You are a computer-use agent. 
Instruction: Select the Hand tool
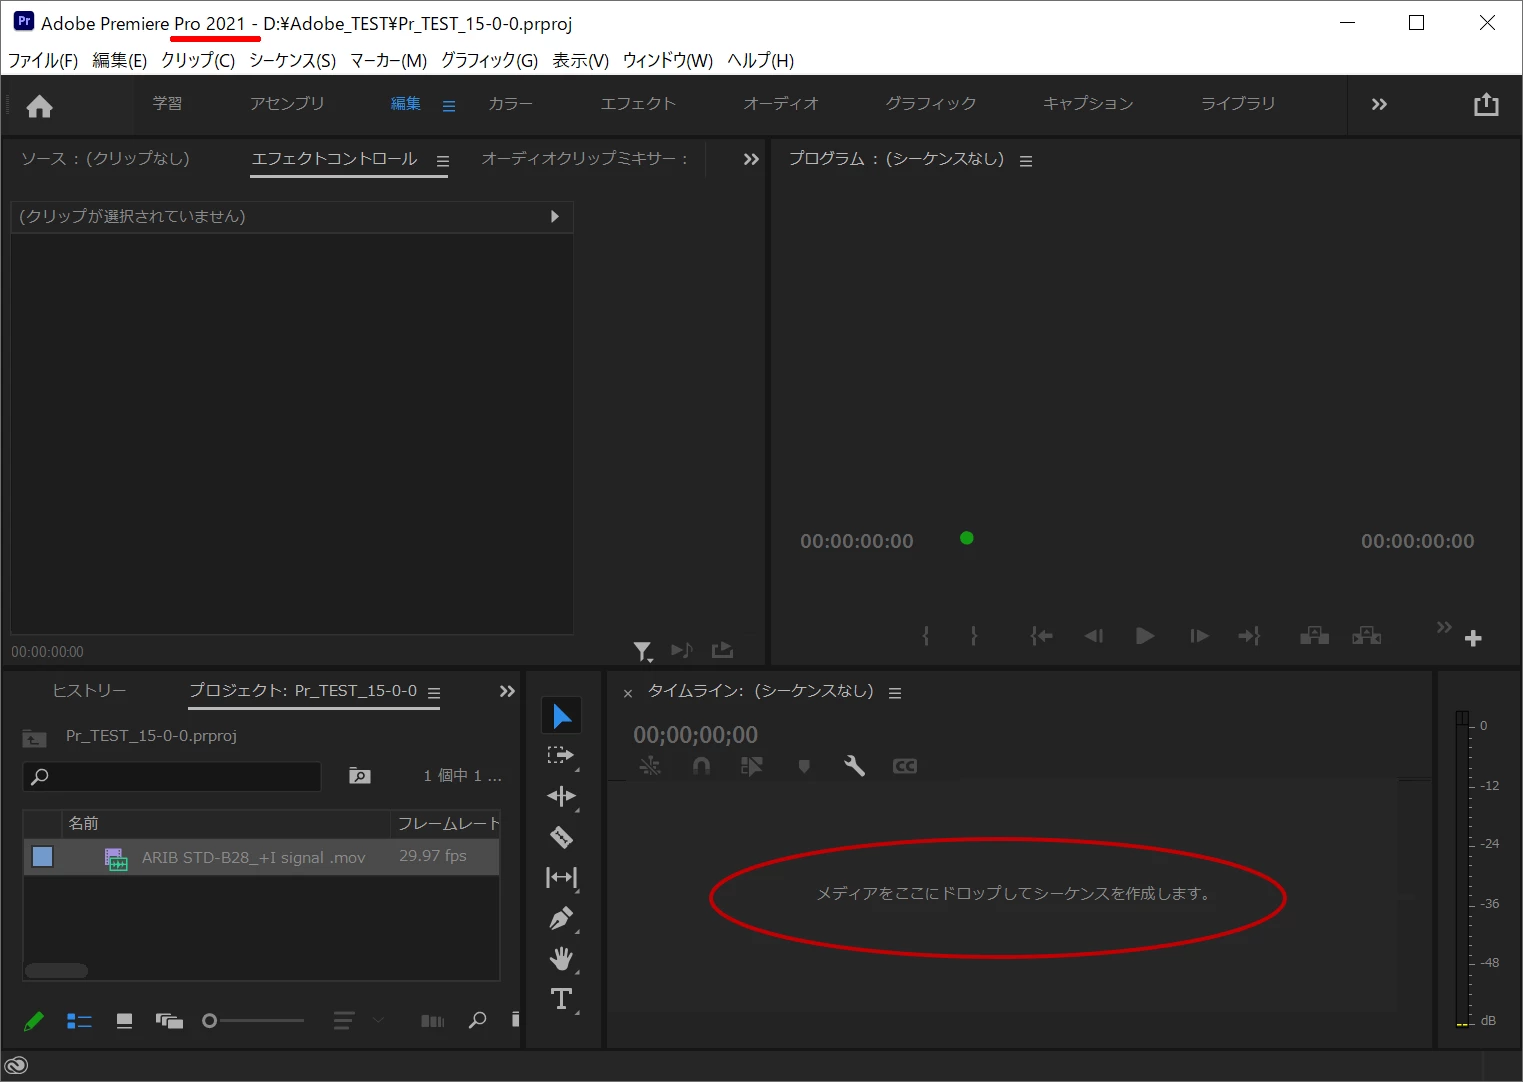pos(561,959)
